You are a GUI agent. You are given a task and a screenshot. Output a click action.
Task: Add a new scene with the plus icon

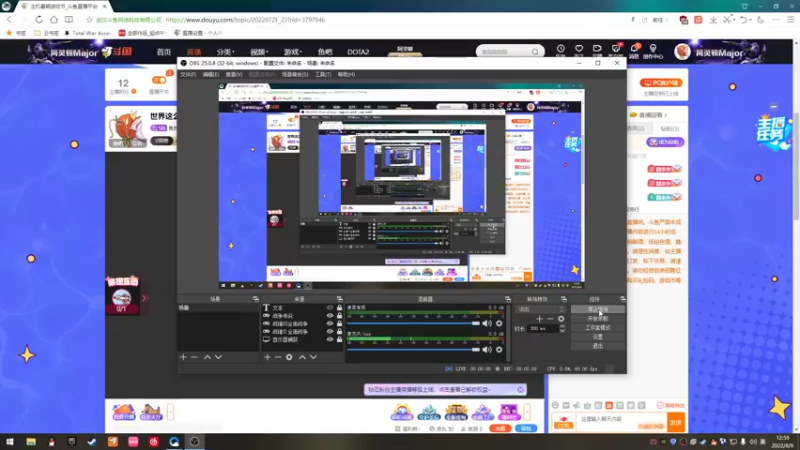pos(183,357)
